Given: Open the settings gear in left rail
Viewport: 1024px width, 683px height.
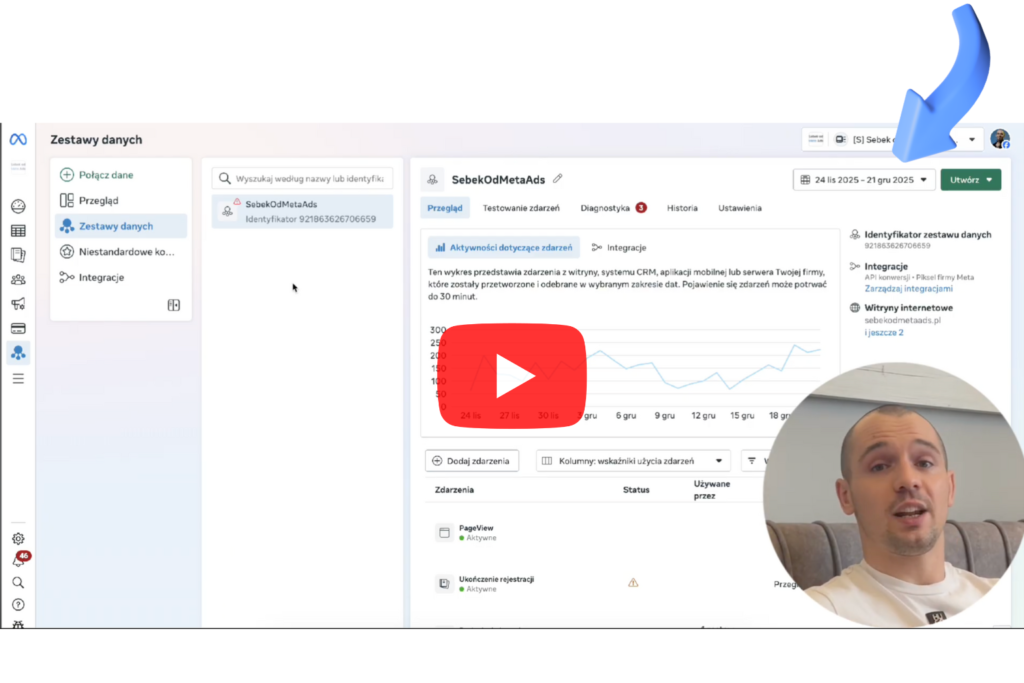Looking at the screenshot, I should [x=18, y=538].
